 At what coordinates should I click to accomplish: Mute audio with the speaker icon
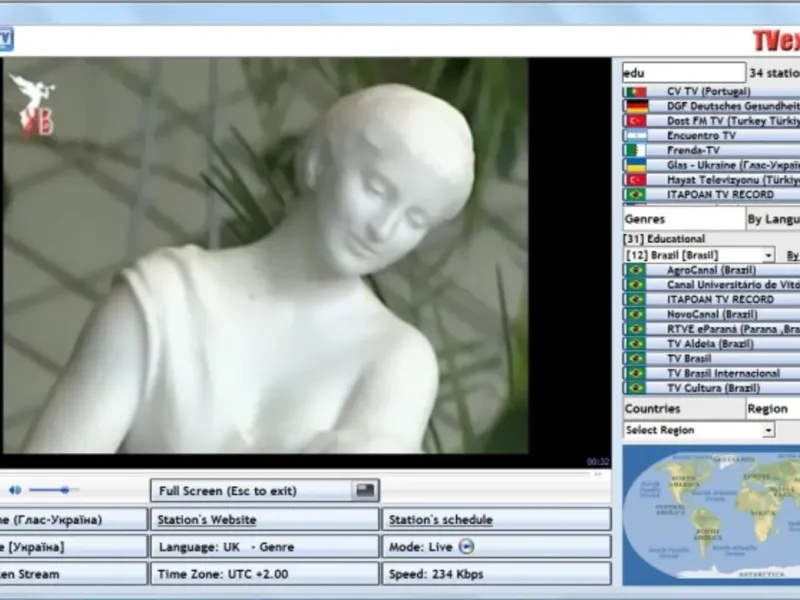pyautogui.click(x=15, y=490)
